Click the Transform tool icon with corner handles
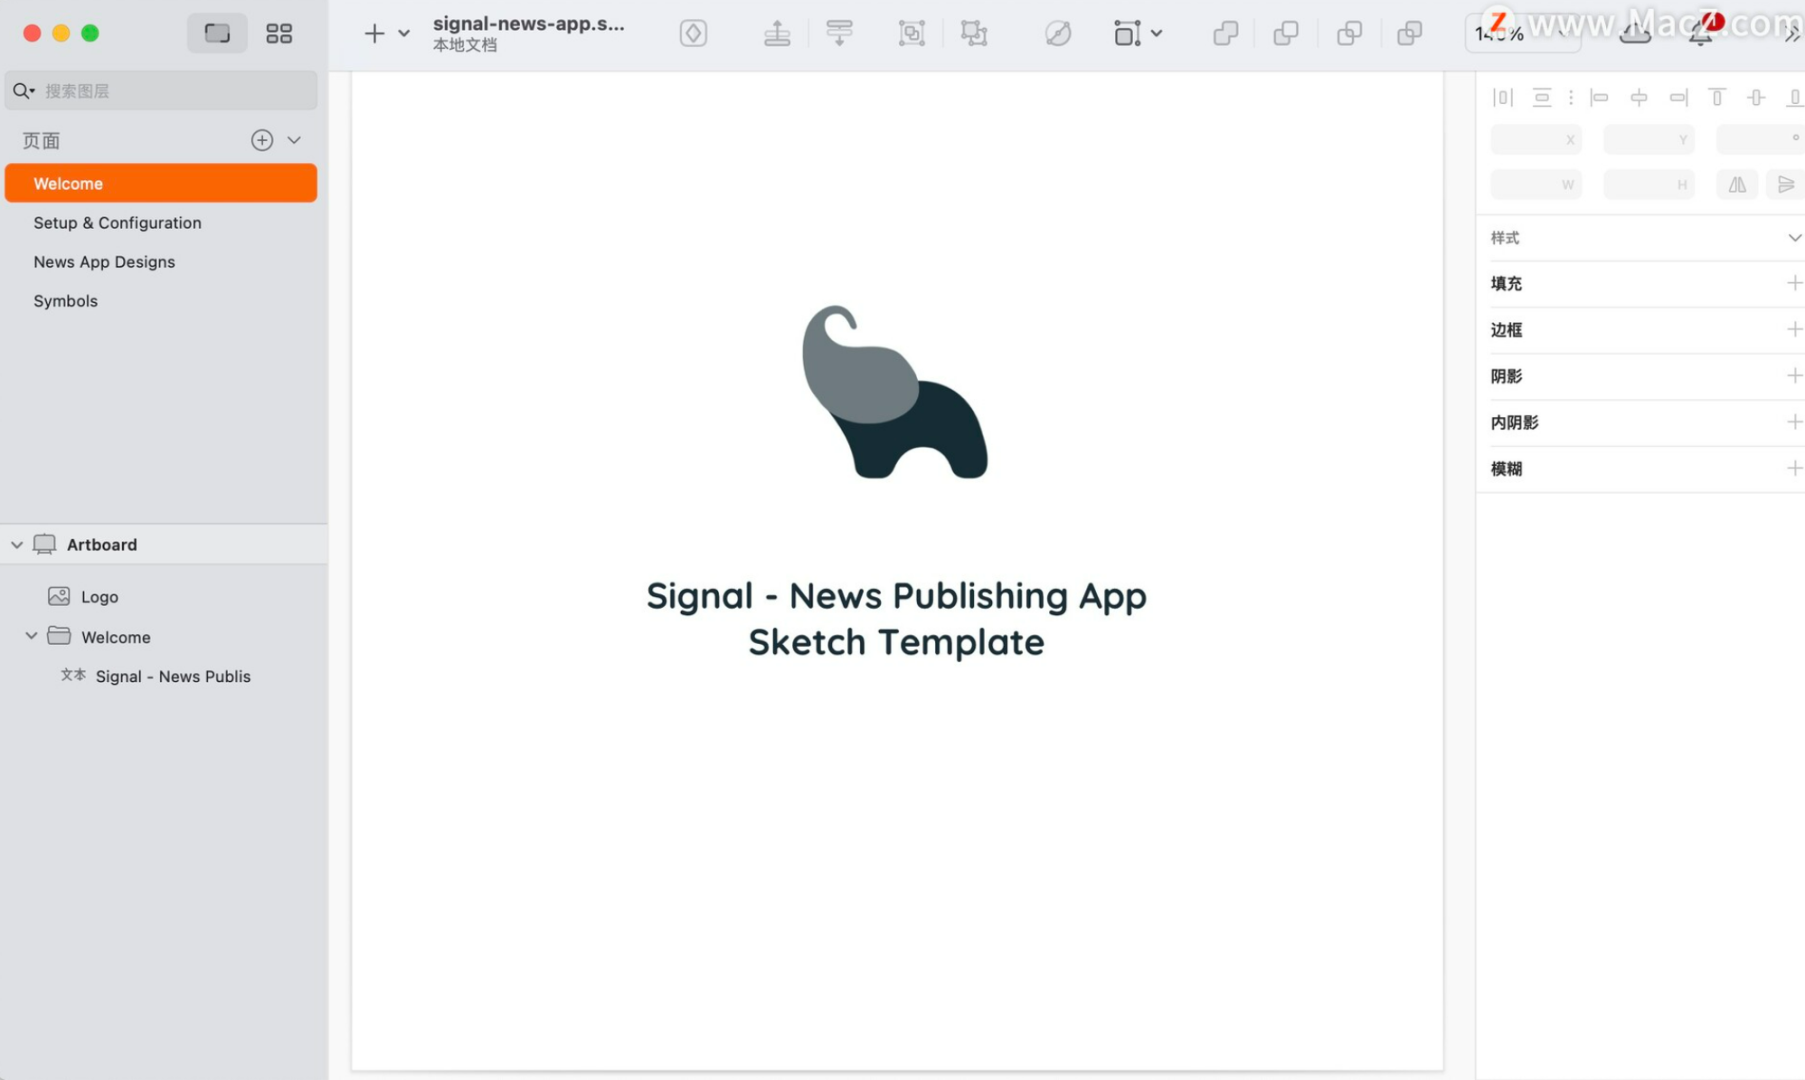1805x1080 pixels. tap(1127, 34)
